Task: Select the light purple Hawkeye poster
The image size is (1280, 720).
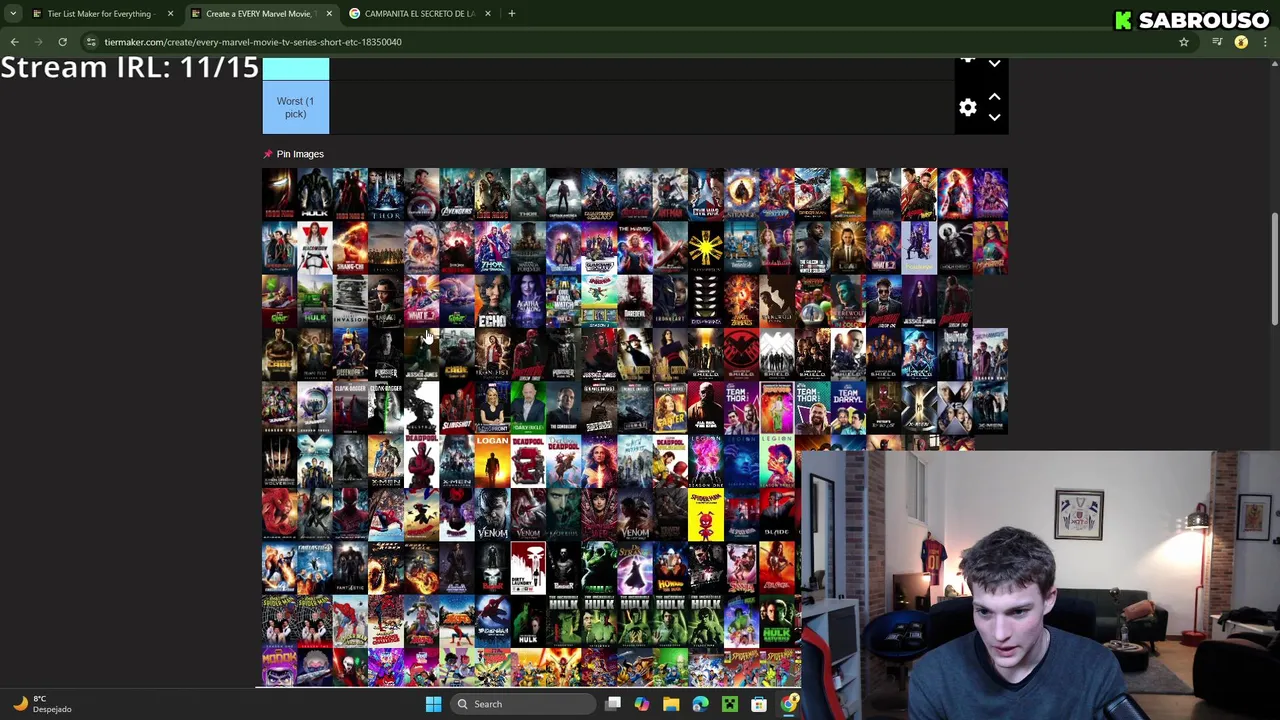Action: pyautogui.click(x=918, y=247)
